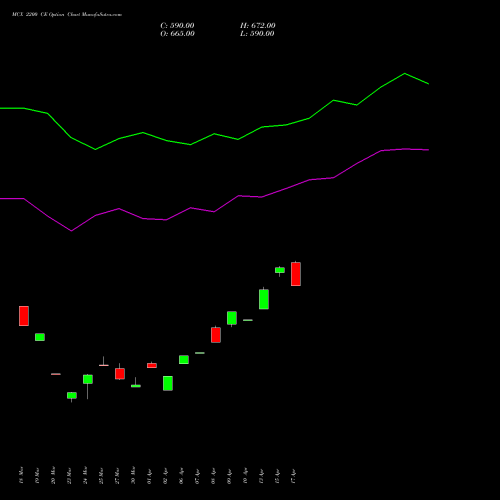Click the green upper indicator line
Image resolution: width=500 pixels, height=500 pixels.
[214, 134]
